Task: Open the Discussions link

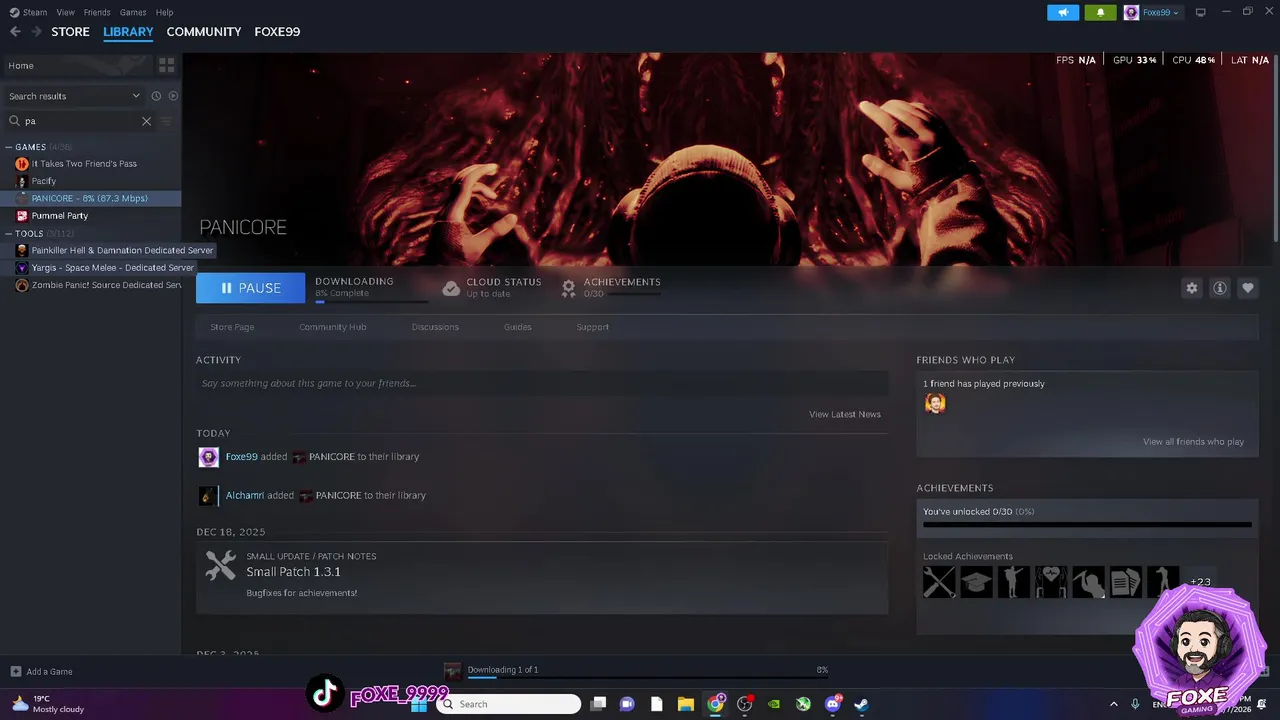Action: click(x=435, y=327)
